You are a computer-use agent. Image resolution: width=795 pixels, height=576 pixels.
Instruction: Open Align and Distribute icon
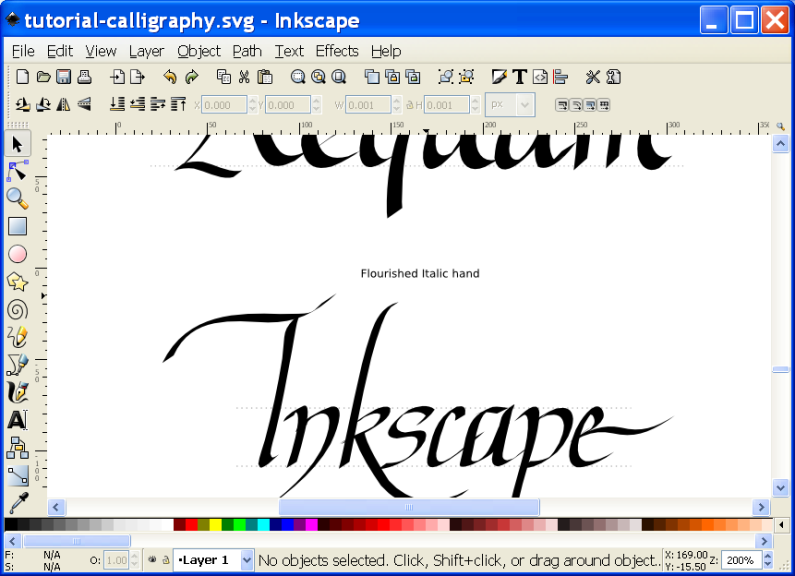click(x=560, y=77)
